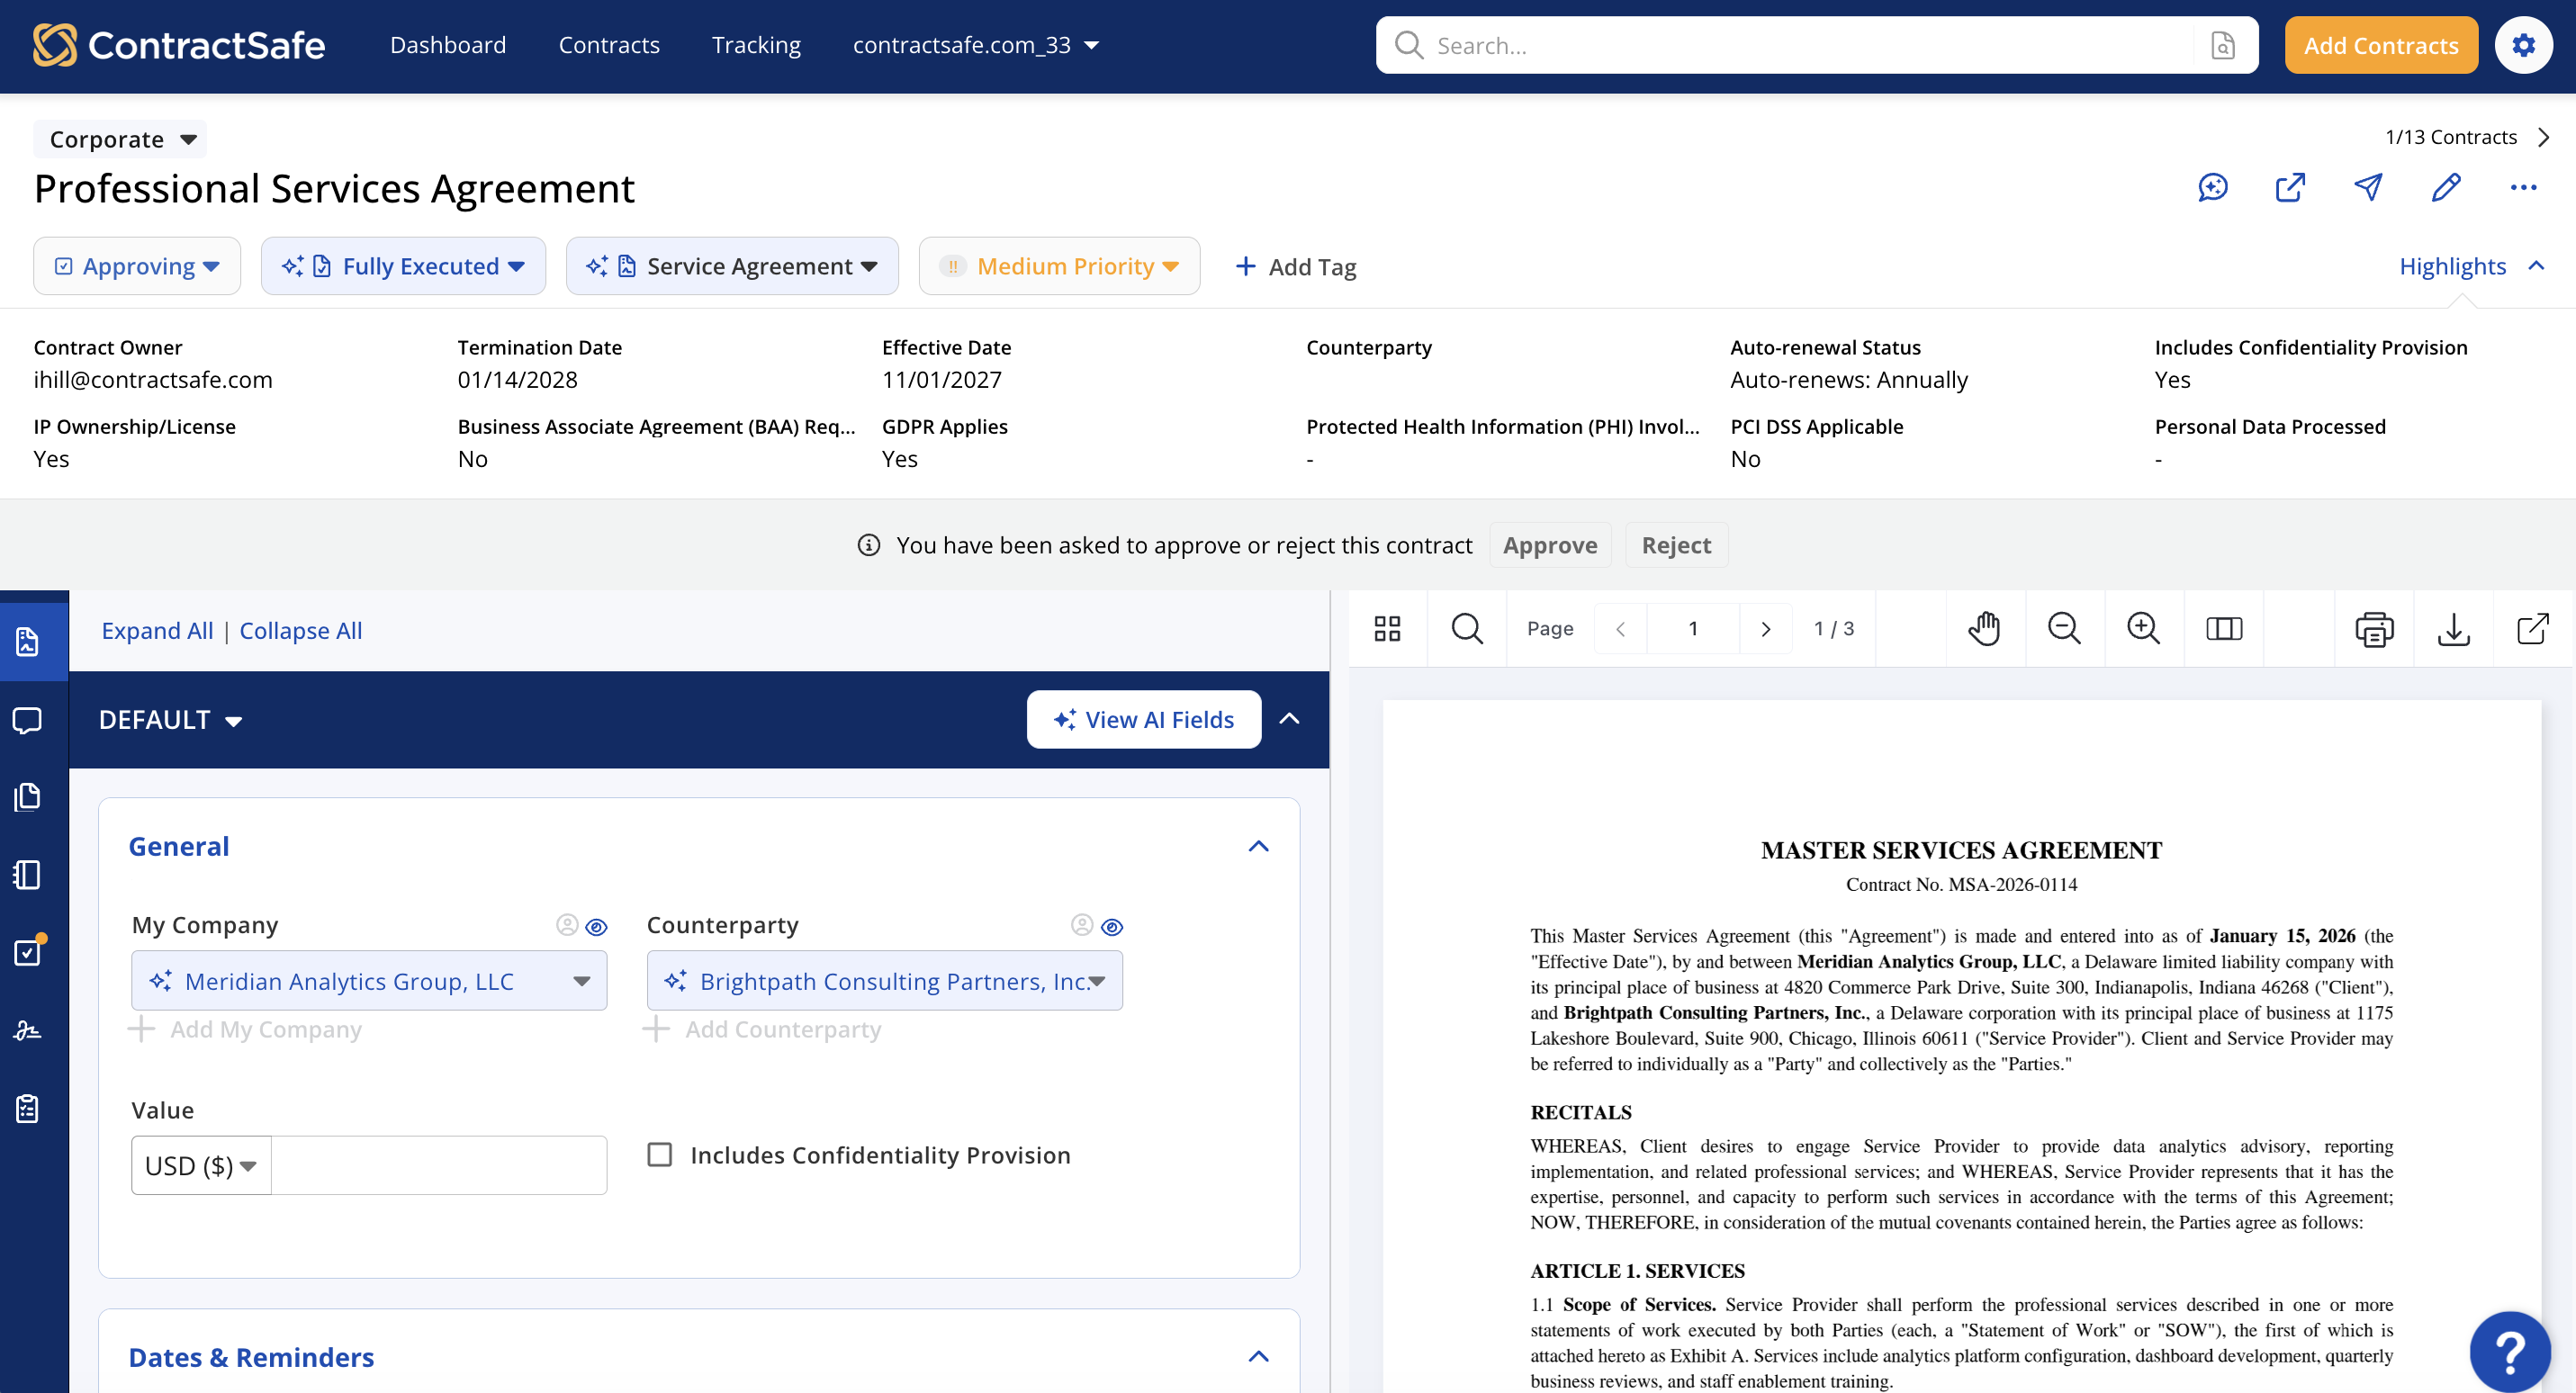This screenshot has width=2576, height=1393.
Task: Open the Approving status dropdown
Action: click(137, 266)
